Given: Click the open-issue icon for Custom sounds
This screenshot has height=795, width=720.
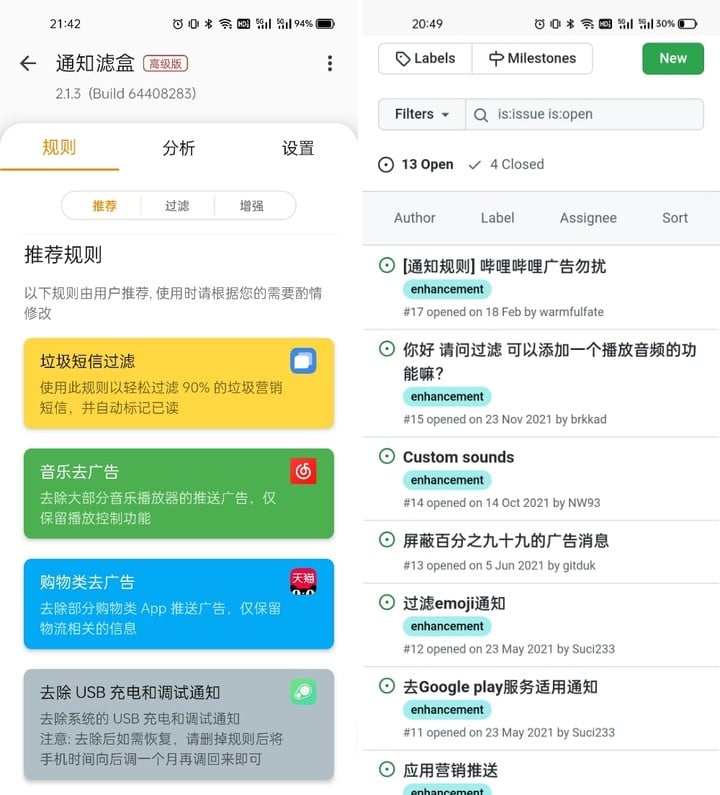Looking at the screenshot, I should coord(387,456).
